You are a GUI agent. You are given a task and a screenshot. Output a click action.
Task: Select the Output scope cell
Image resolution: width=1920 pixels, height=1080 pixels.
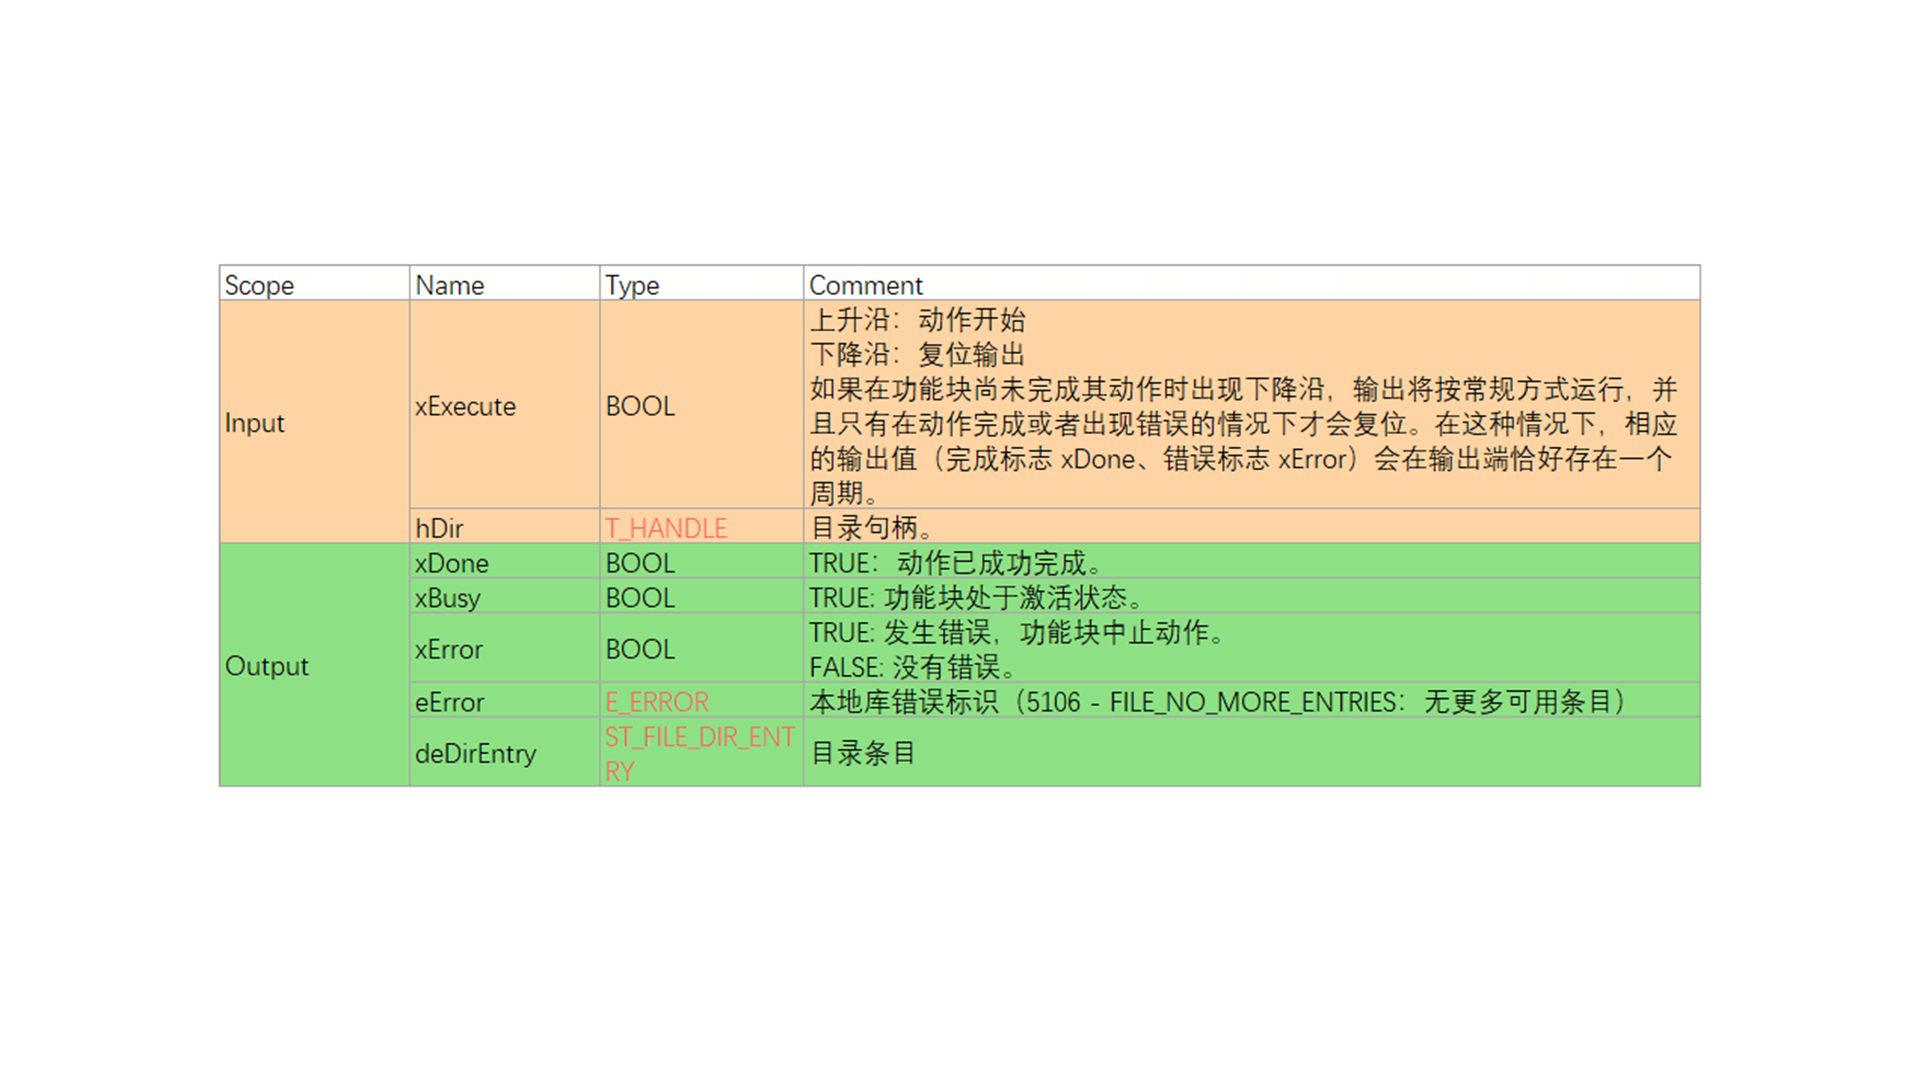(x=267, y=666)
